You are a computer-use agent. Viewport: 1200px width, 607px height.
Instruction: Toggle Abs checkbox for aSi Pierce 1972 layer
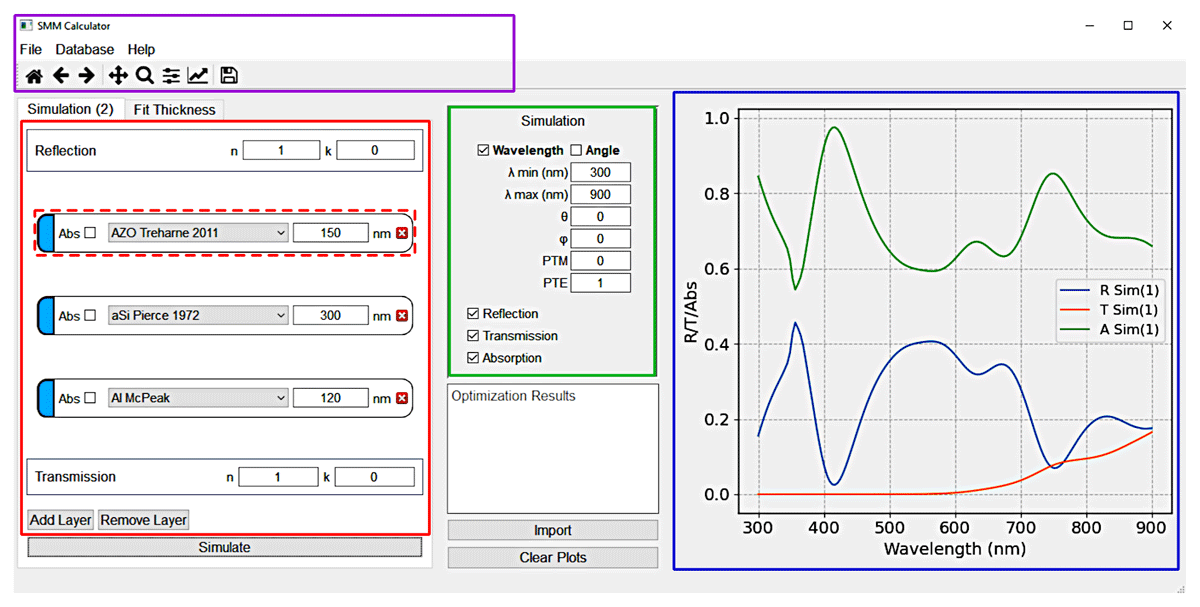90,316
